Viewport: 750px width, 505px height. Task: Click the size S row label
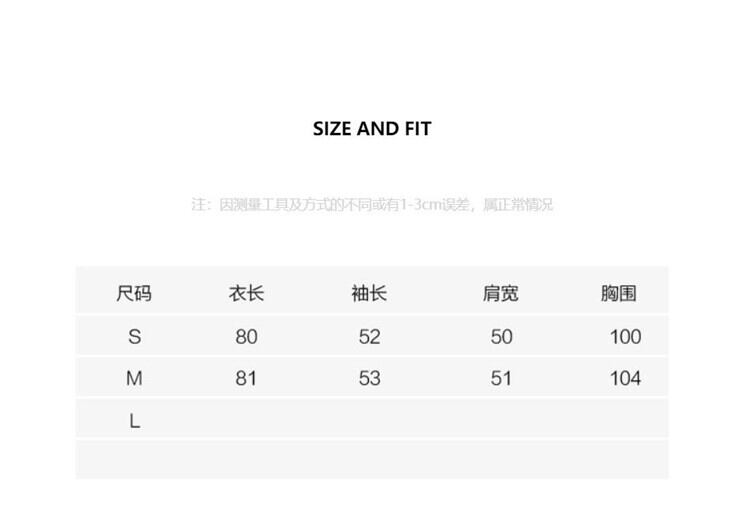134,337
